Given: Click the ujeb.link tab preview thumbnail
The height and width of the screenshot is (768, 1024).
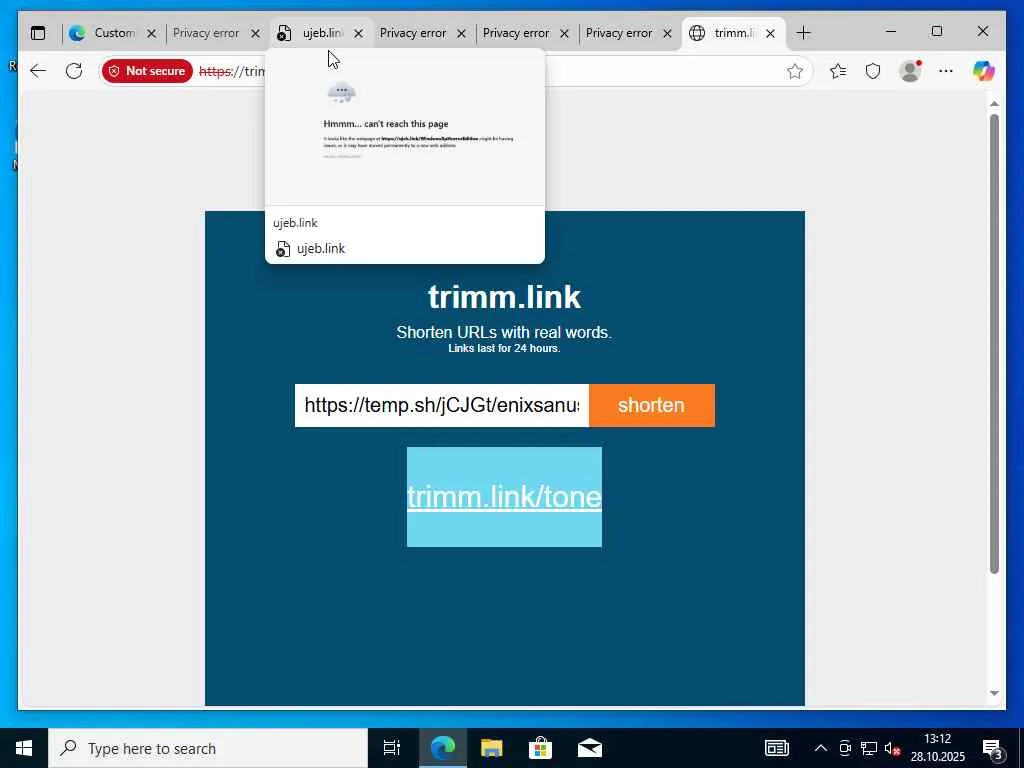Looking at the screenshot, I should pos(405,128).
